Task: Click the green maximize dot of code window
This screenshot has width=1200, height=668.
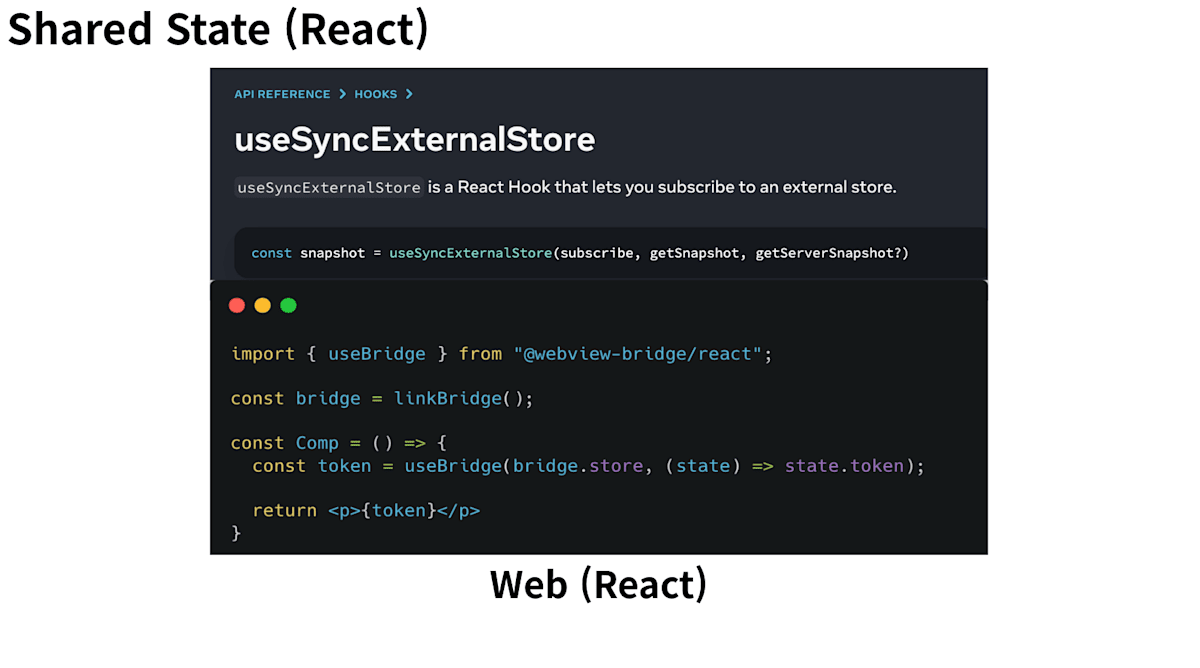Action: [288, 306]
